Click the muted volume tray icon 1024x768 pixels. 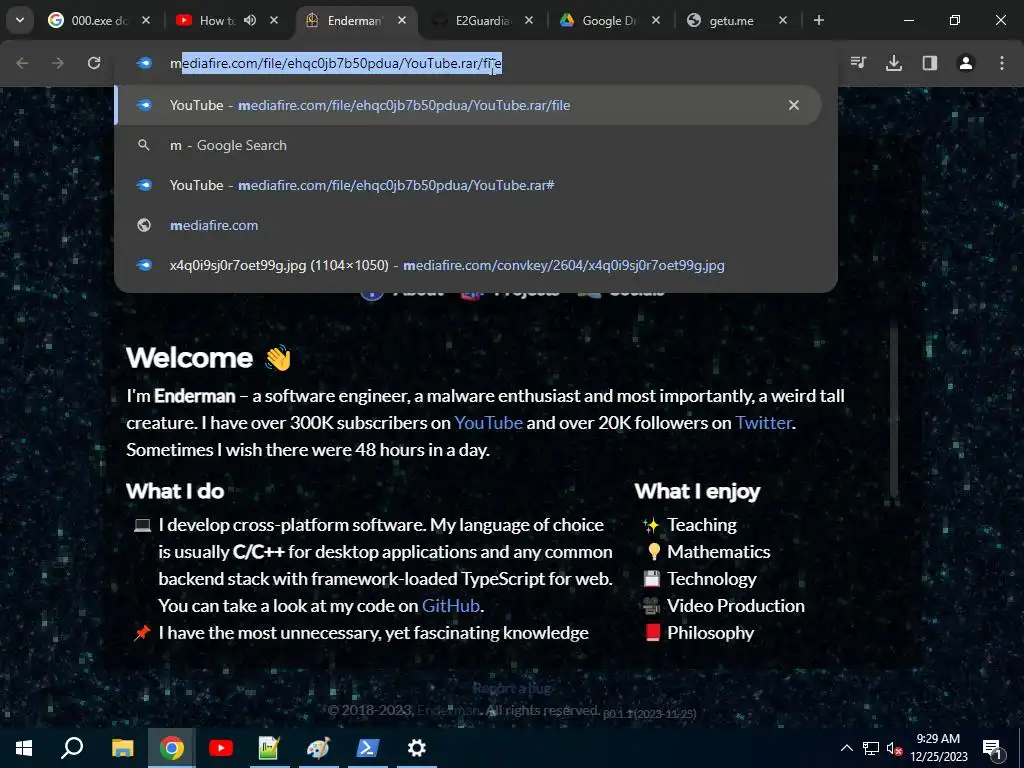pyautogui.click(x=894, y=748)
